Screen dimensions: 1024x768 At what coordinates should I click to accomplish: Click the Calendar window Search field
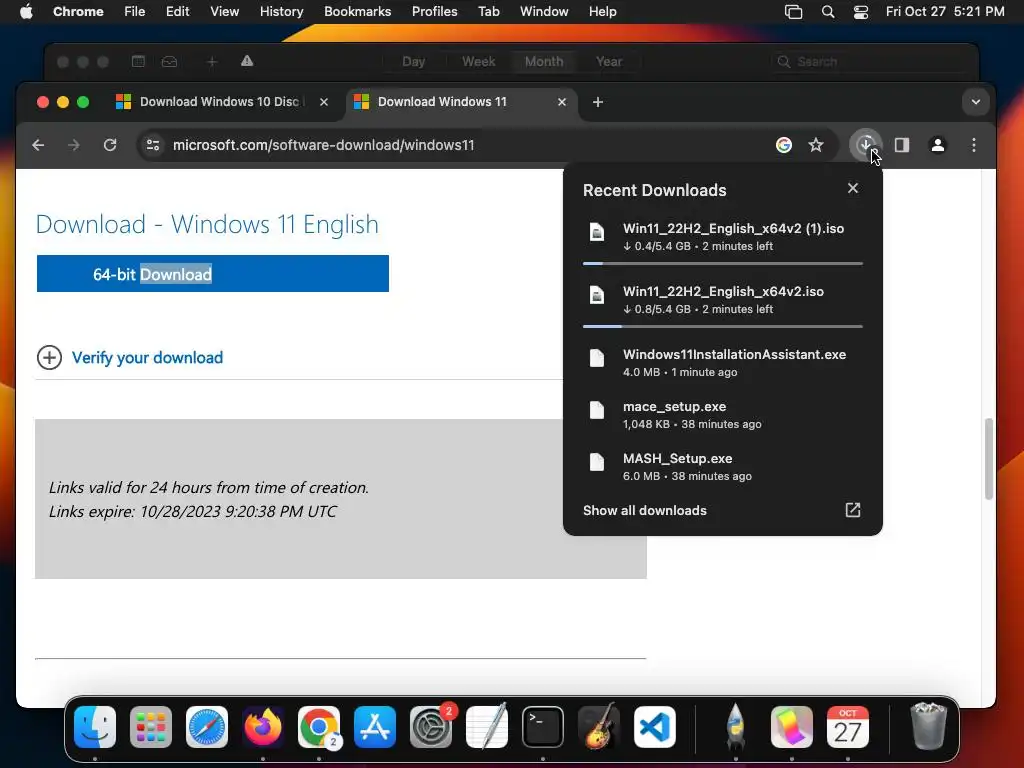point(869,61)
